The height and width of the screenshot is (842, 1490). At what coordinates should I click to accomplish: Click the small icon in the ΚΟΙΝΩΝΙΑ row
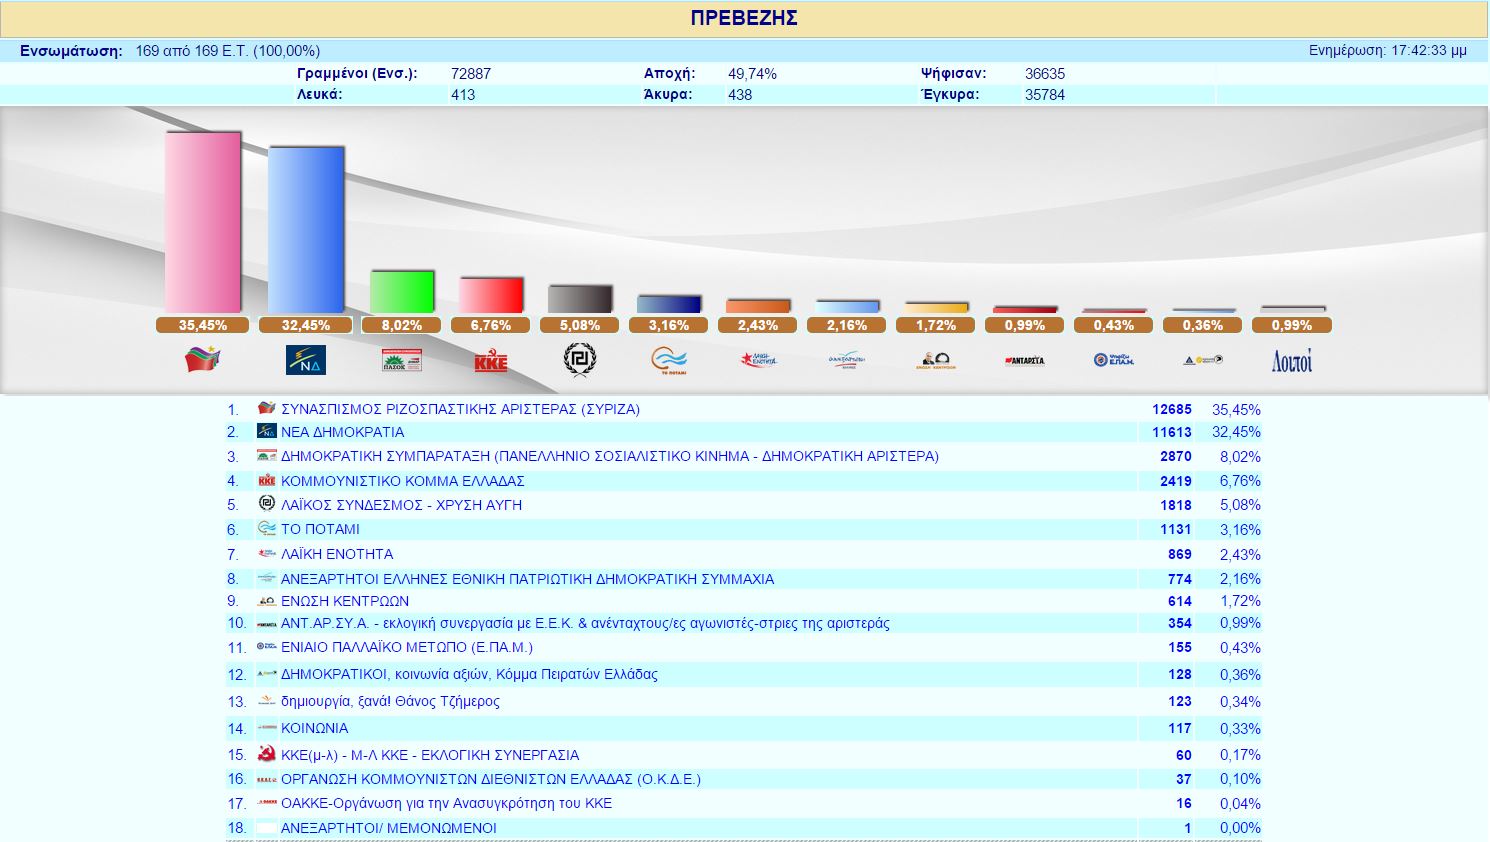266,728
